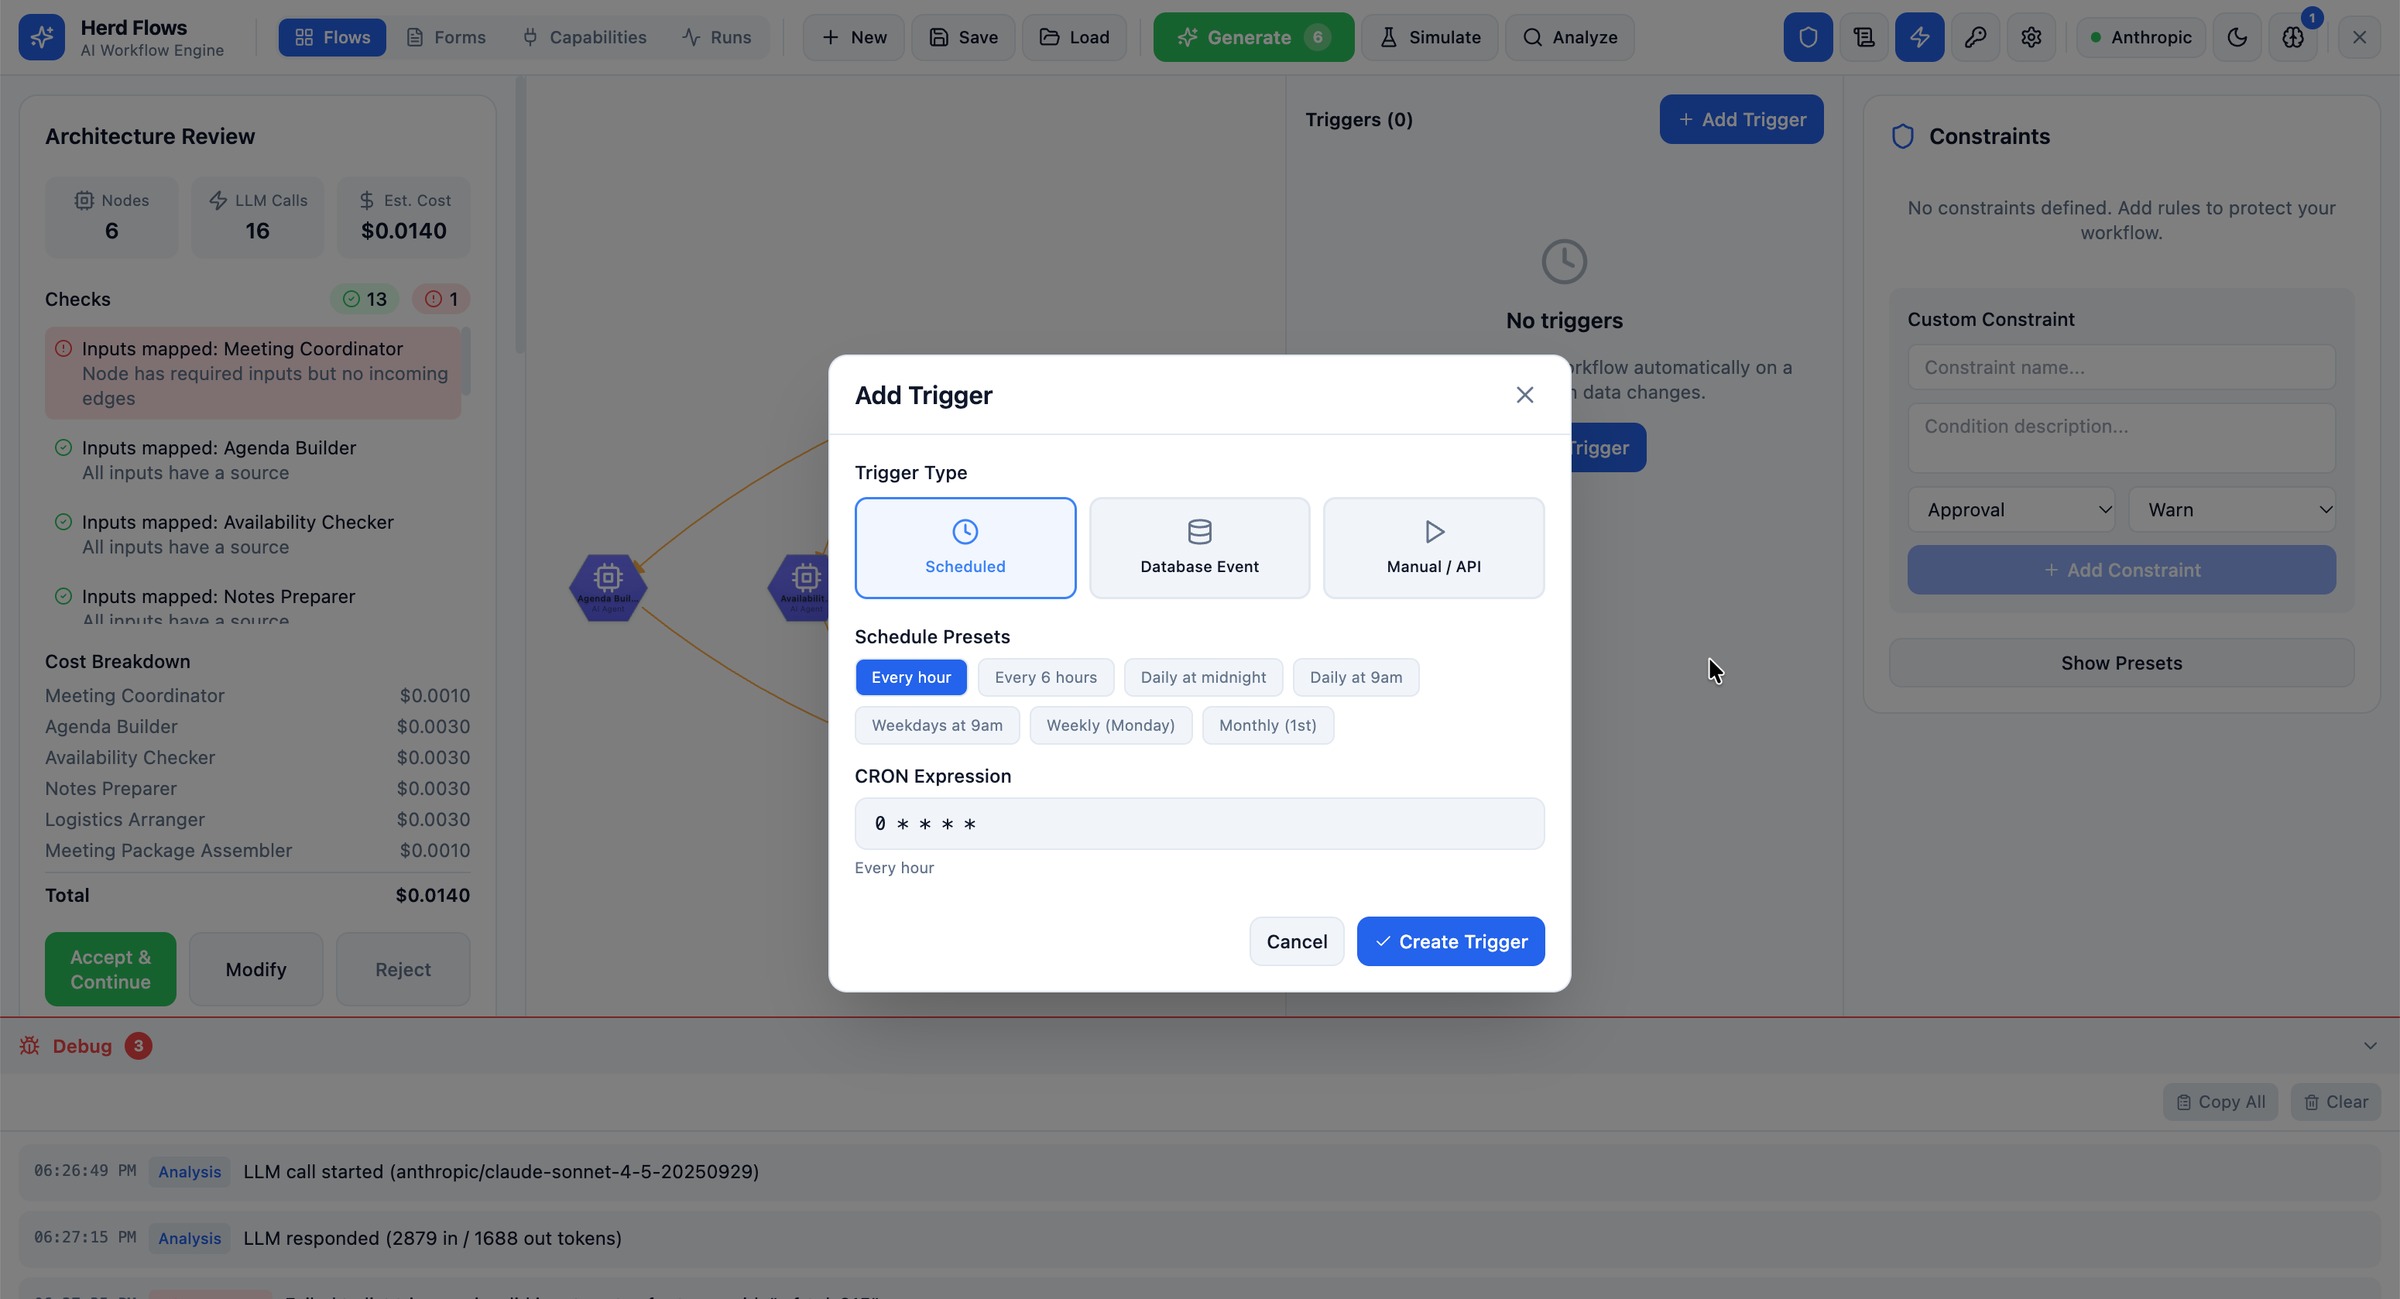Click the green Generate button

pyautogui.click(x=1253, y=37)
